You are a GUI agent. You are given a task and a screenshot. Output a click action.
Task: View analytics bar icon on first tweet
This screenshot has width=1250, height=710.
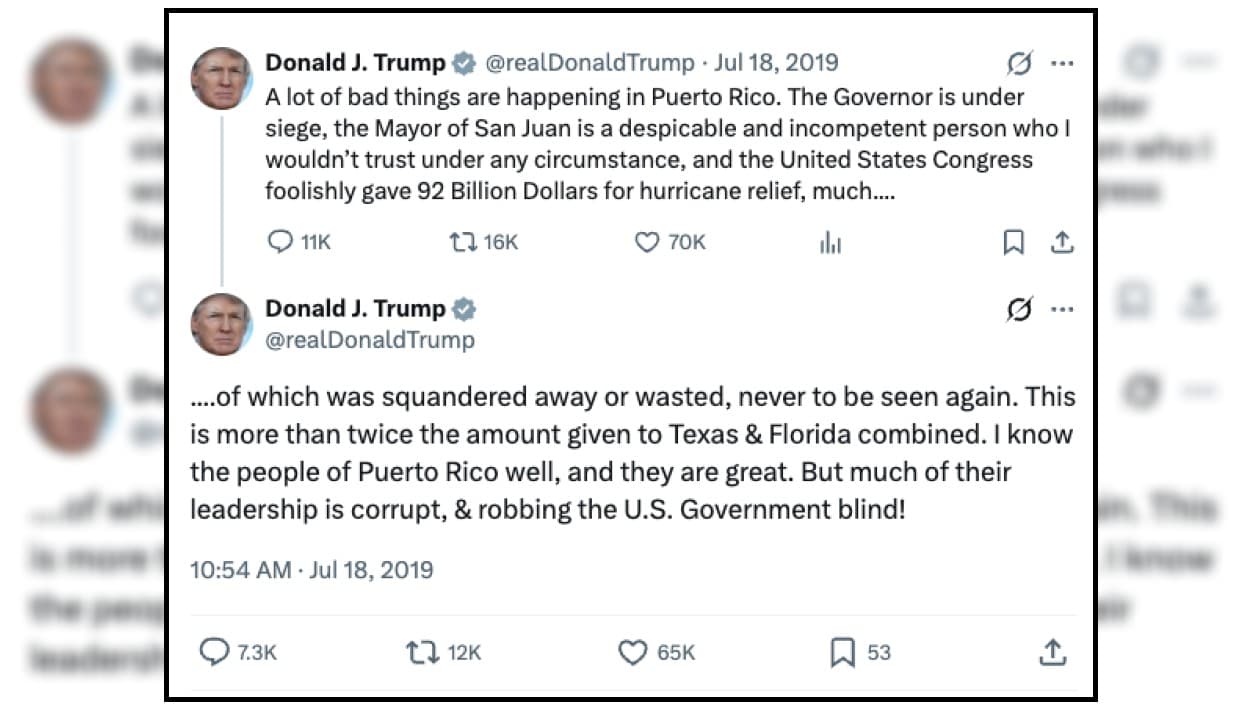click(830, 242)
